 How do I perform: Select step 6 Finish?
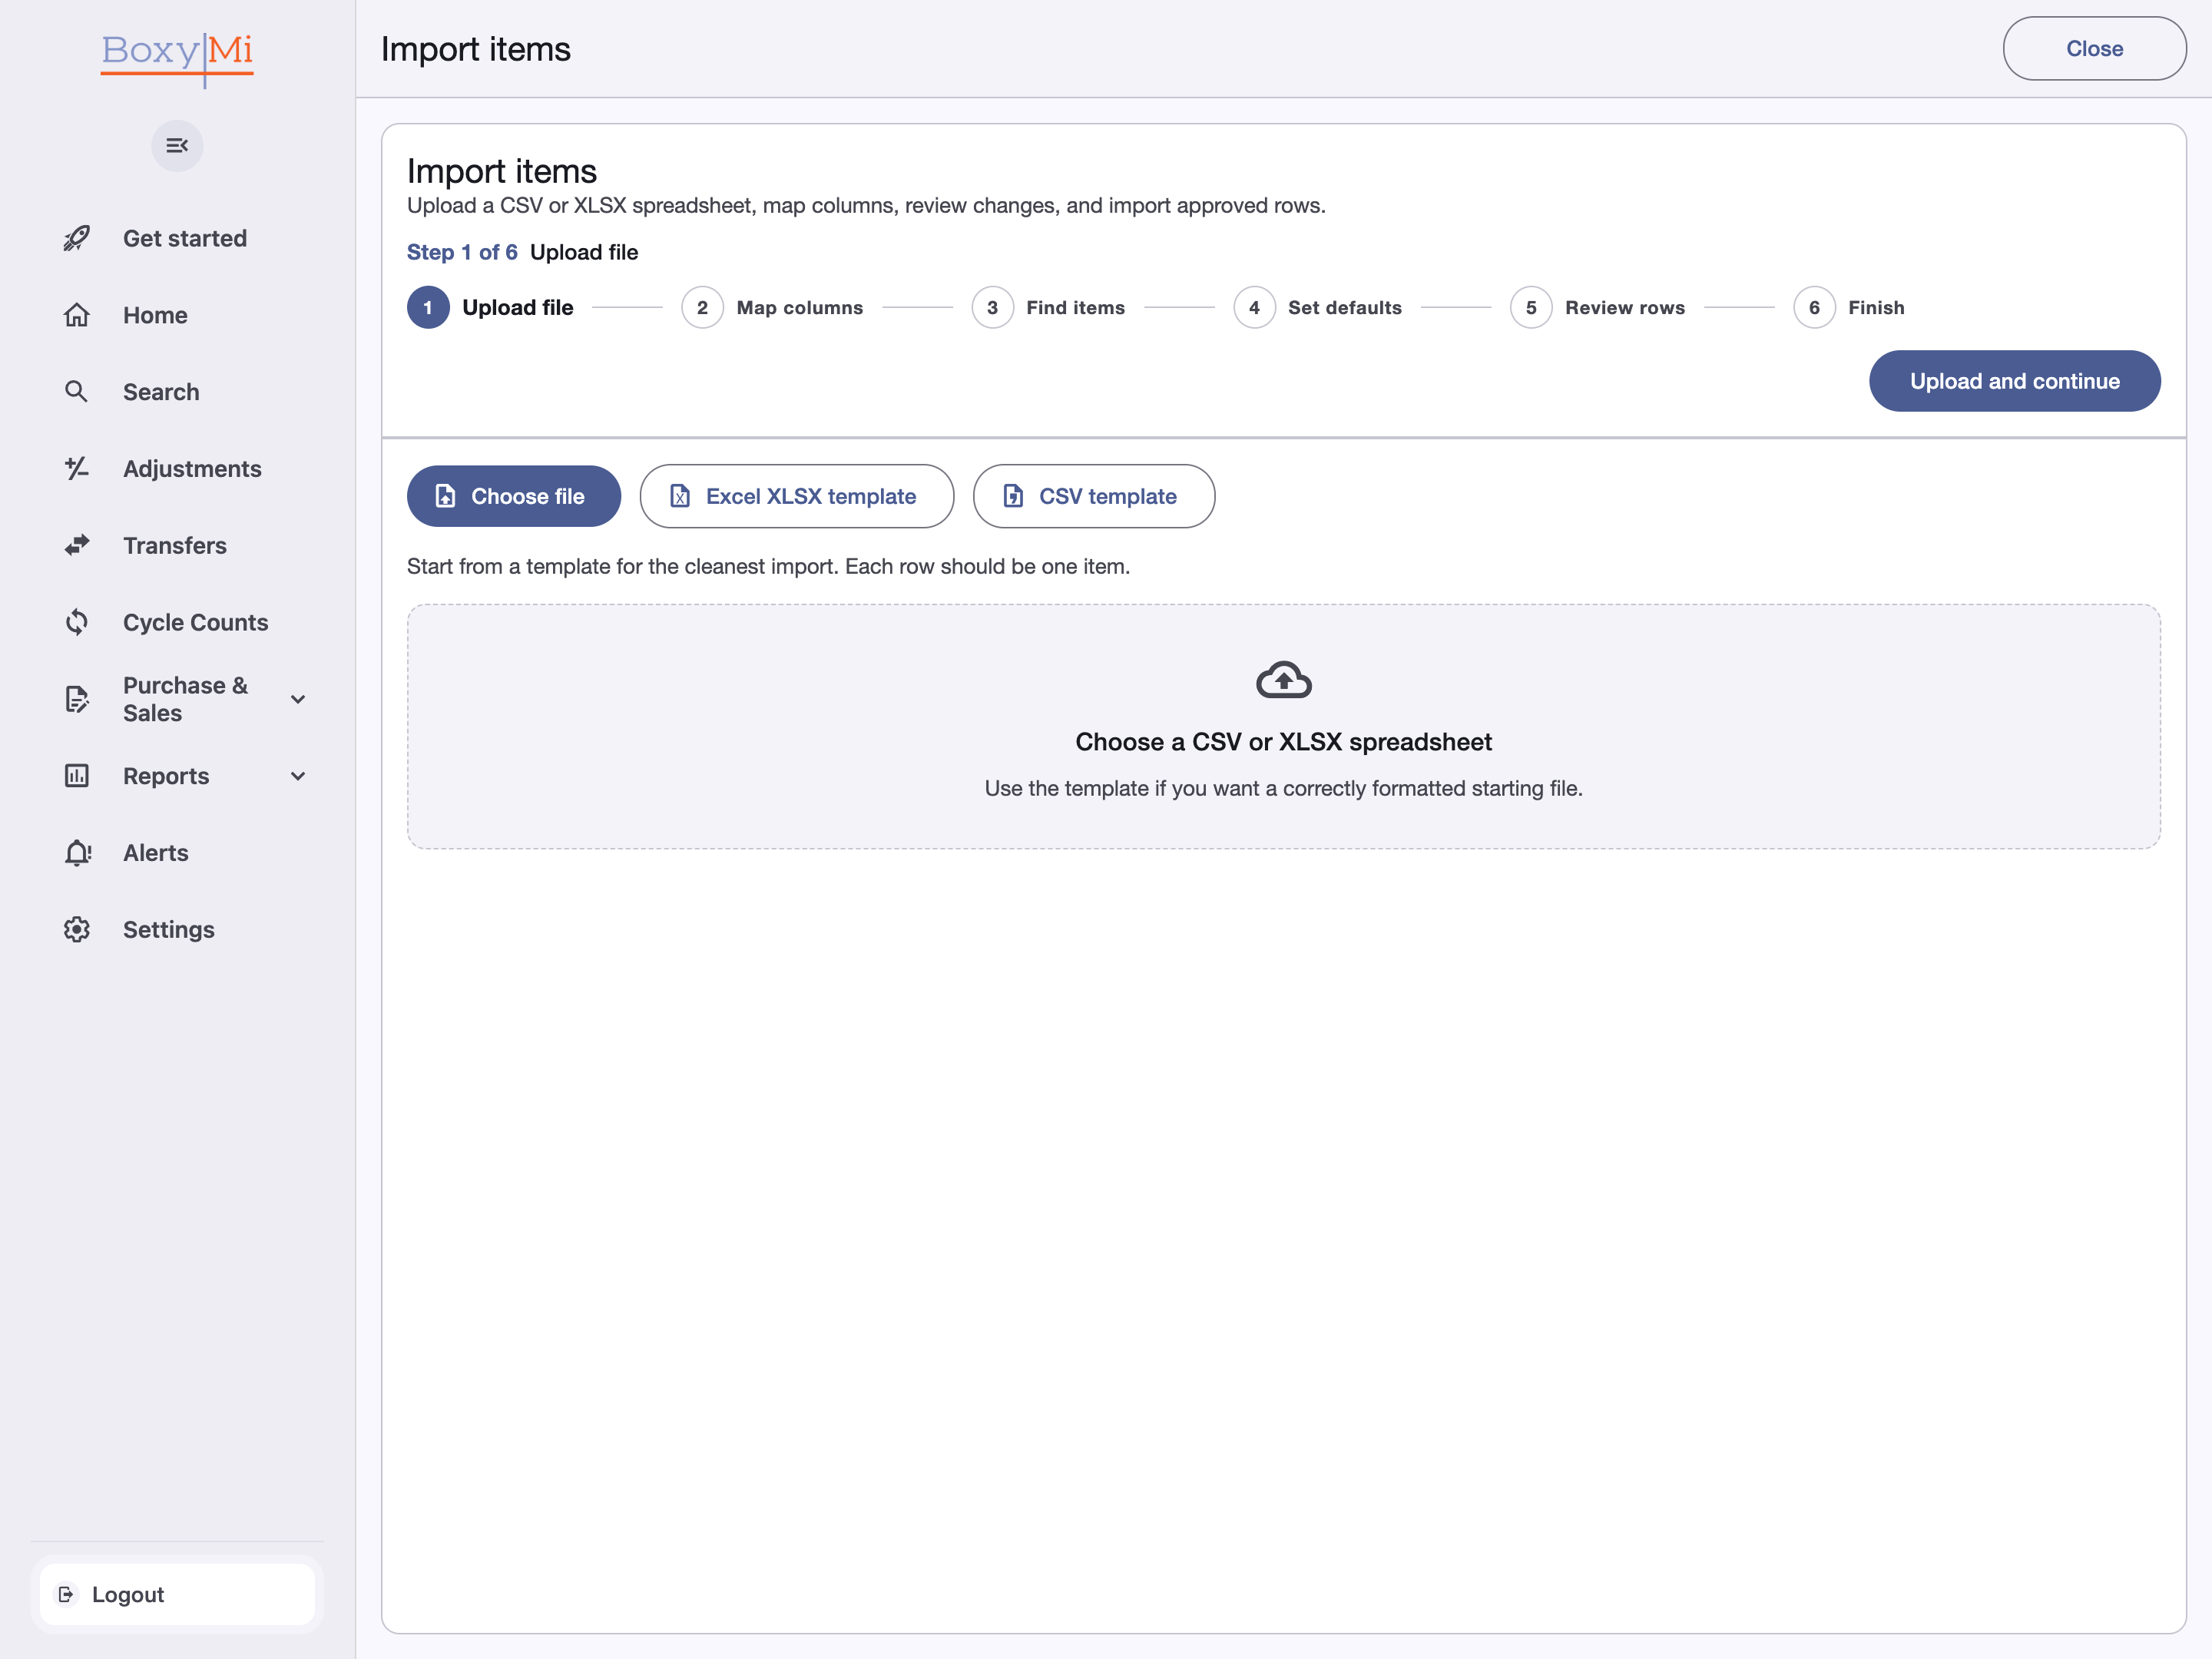[1849, 308]
